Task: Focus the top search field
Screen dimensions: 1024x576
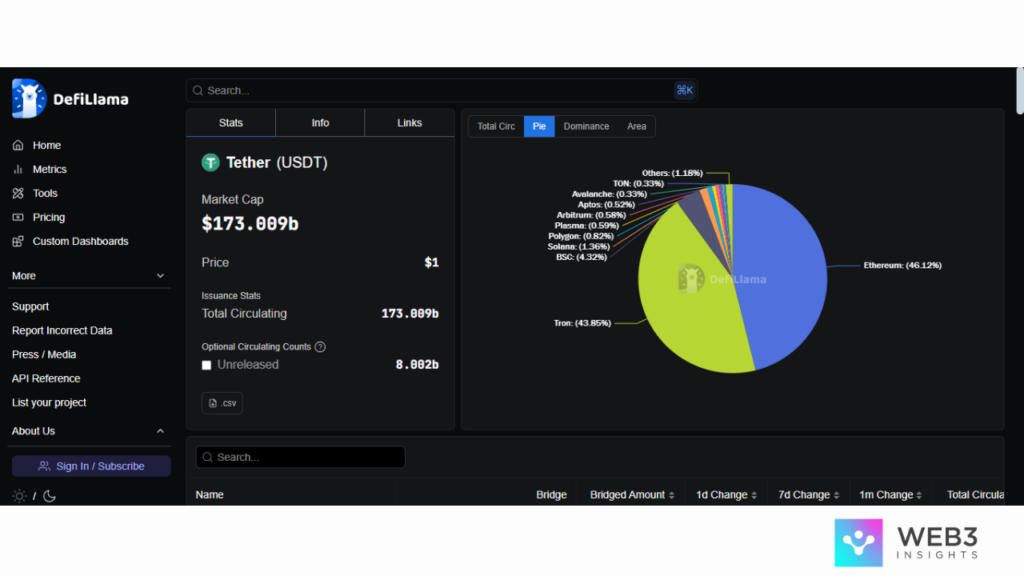Action: (x=441, y=90)
